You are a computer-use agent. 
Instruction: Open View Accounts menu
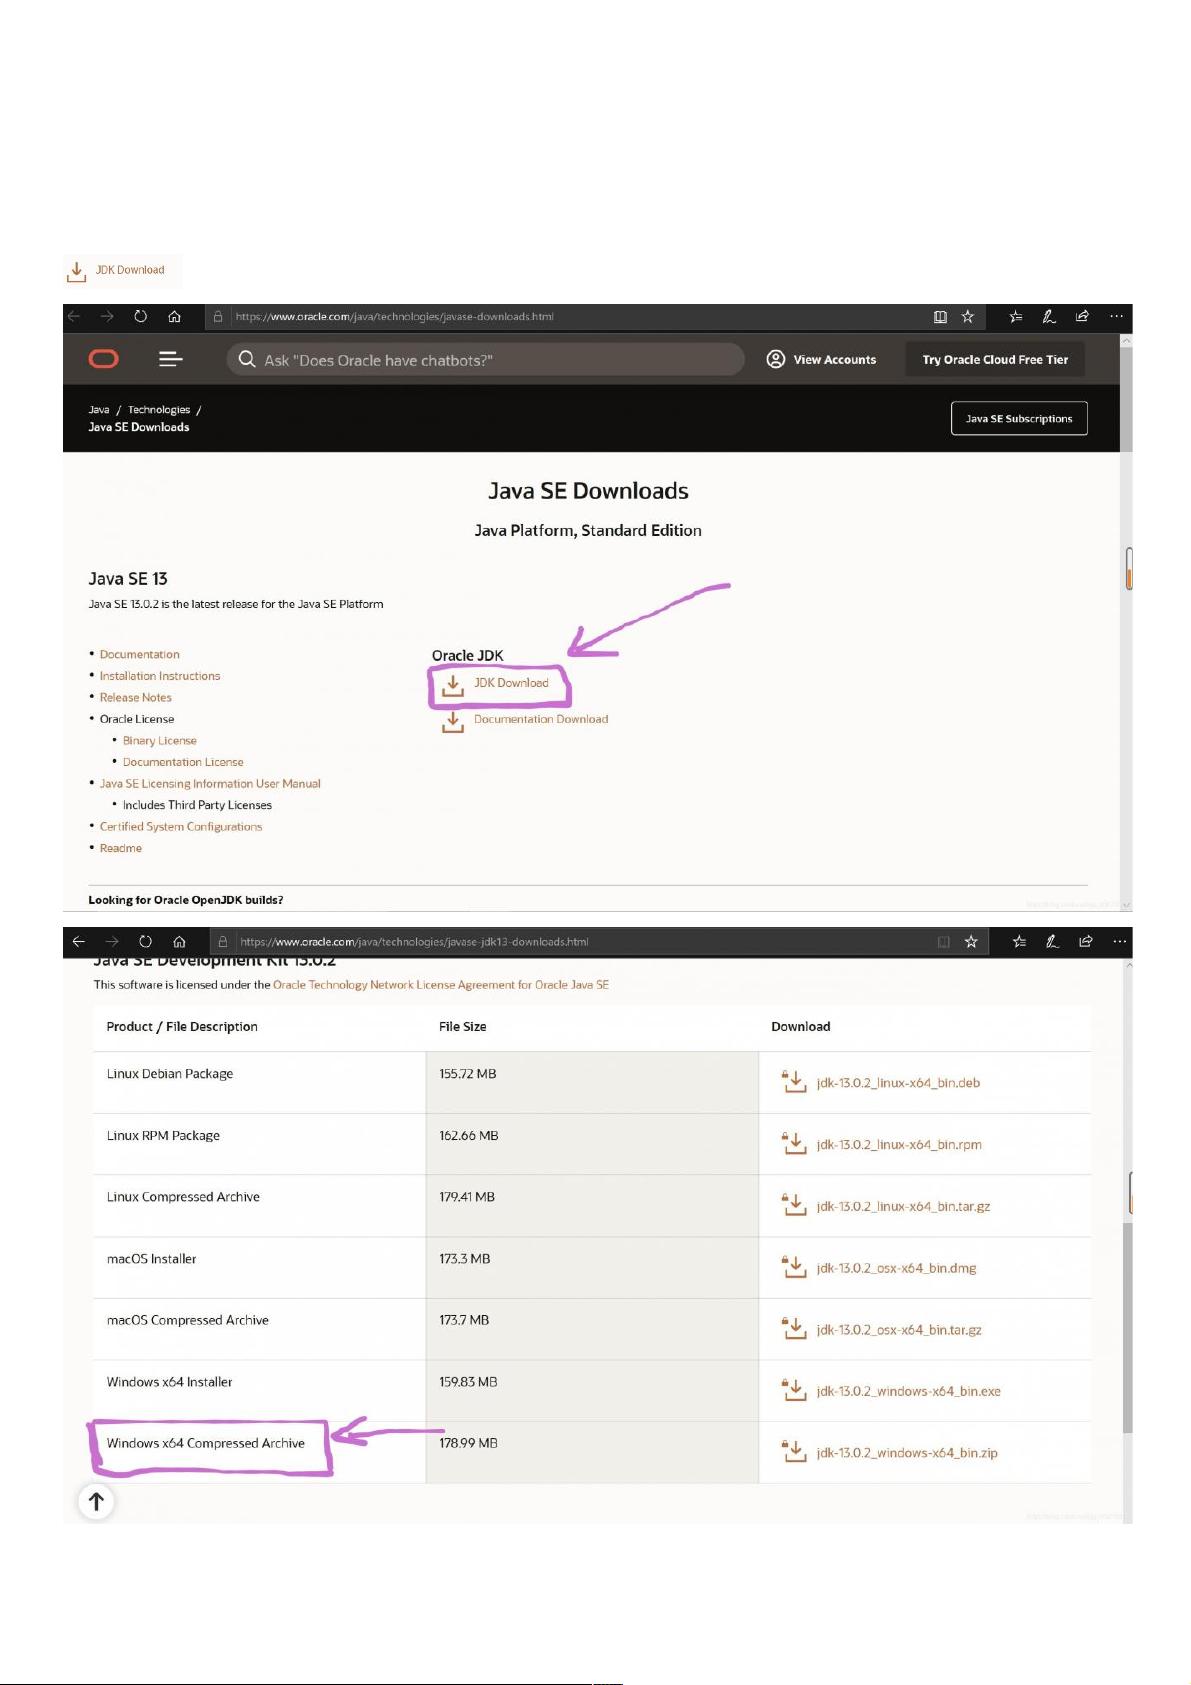(x=821, y=360)
